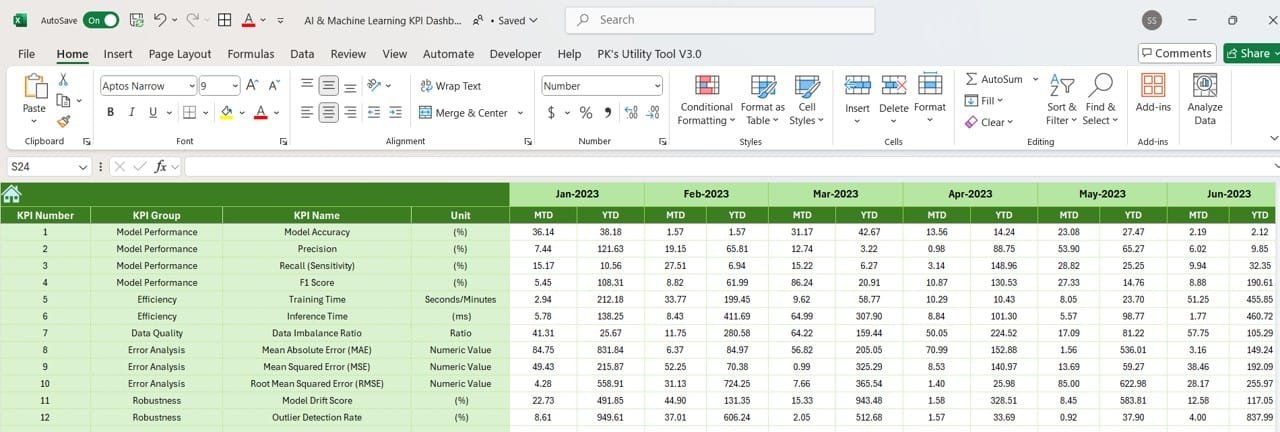The image size is (1280, 432).
Task: Toggle bold formatting
Action: 110,113
